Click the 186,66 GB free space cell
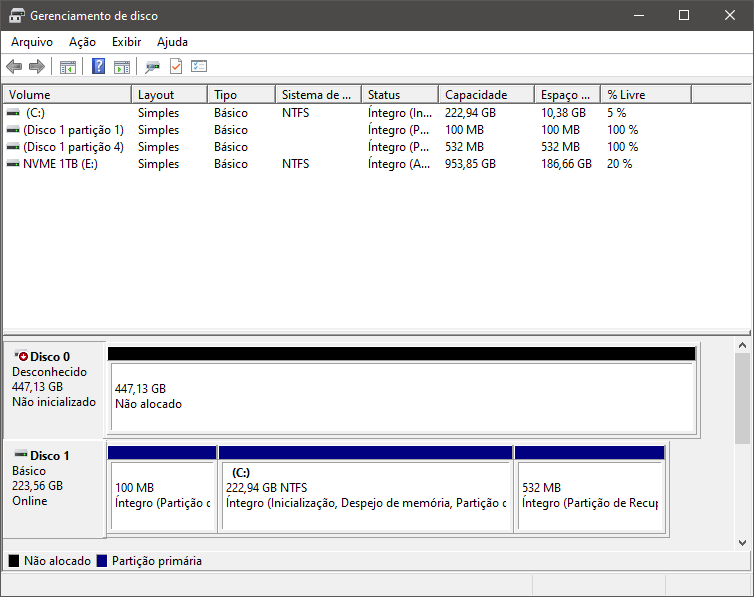 tap(566, 164)
